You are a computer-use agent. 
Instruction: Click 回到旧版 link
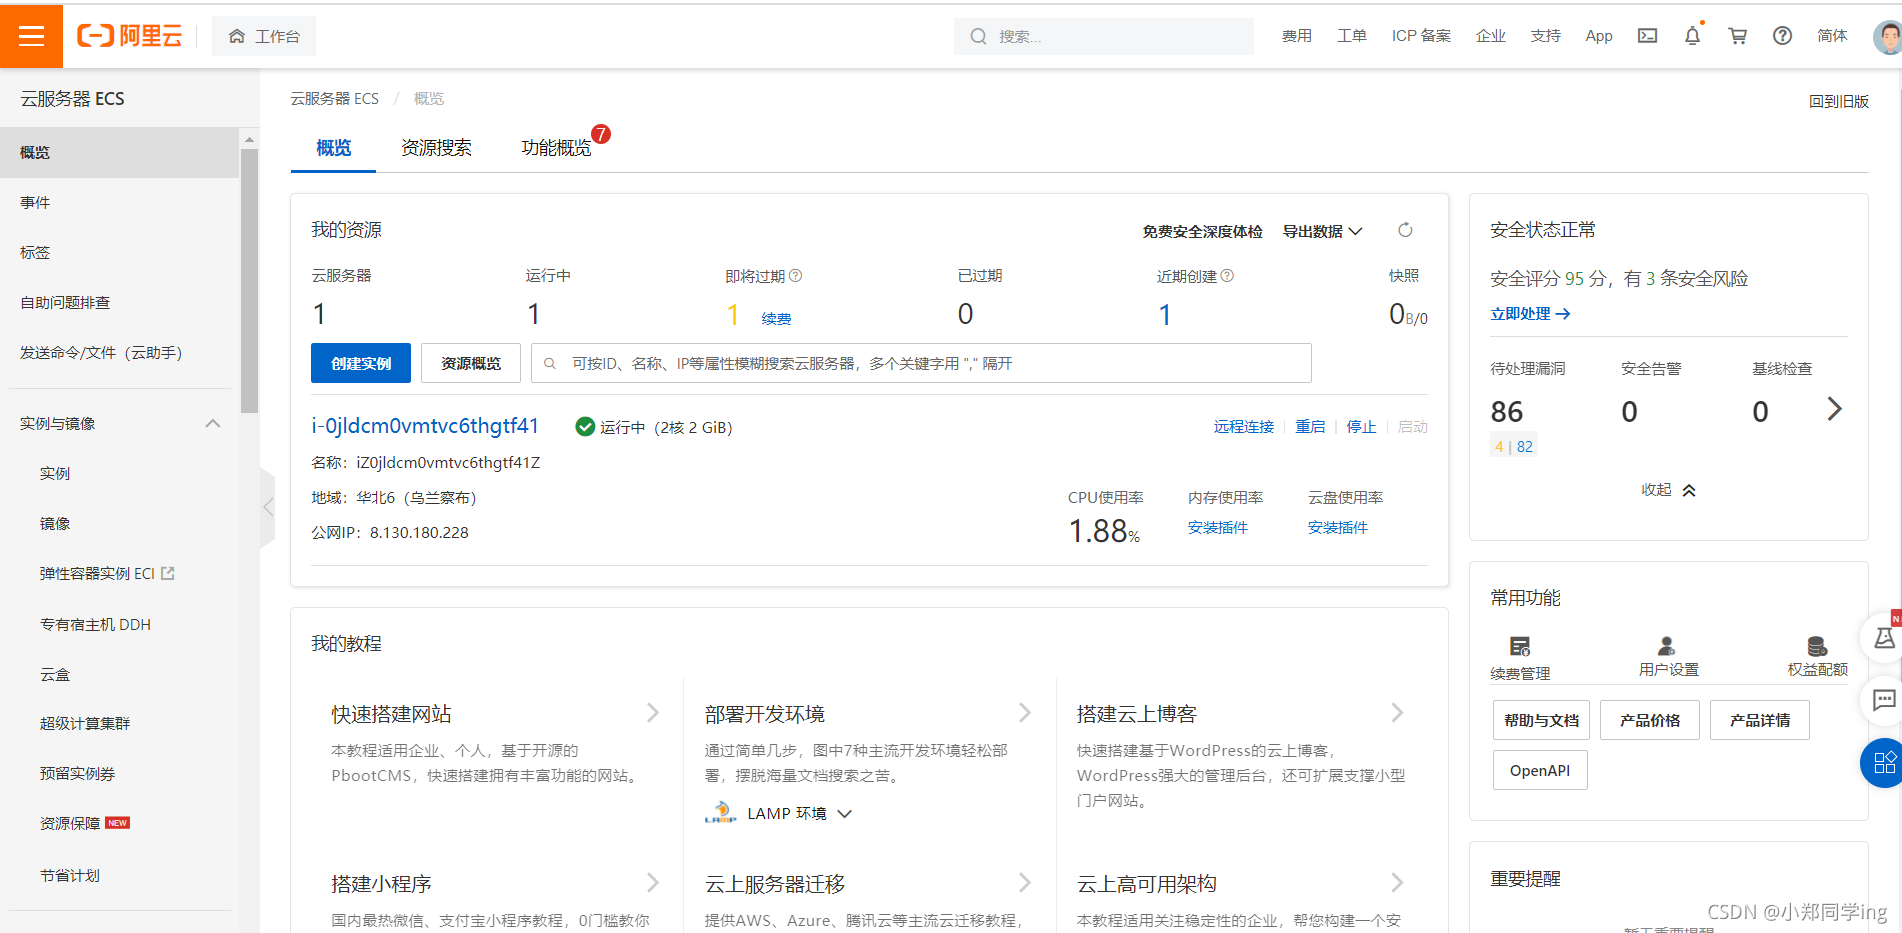coord(1838,101)
